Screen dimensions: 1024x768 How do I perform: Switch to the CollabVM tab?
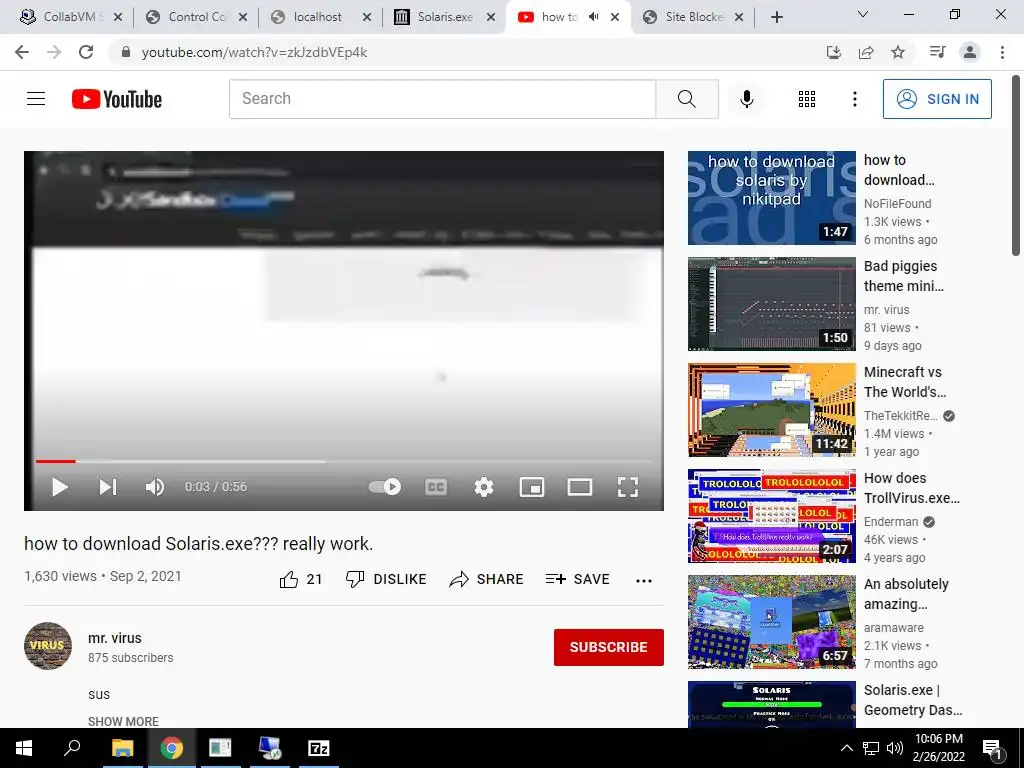[x=65, y=17]
